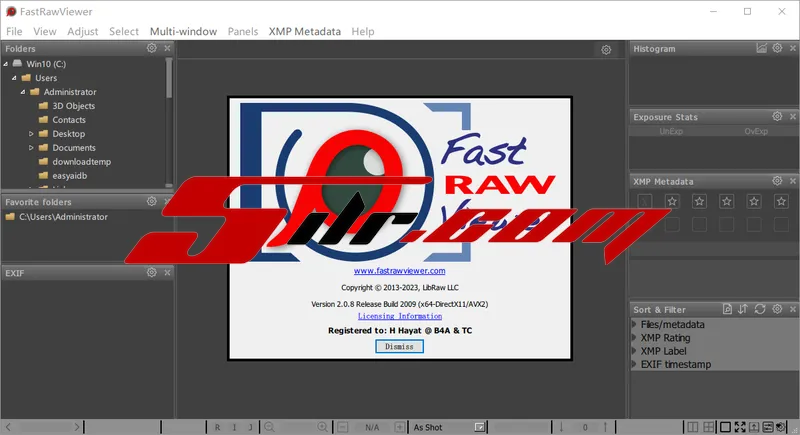The width and height of the screenshot is (800, 435).
Task: Click the sort order arrows in Sort & Filter
Action: tap(743, 309)
